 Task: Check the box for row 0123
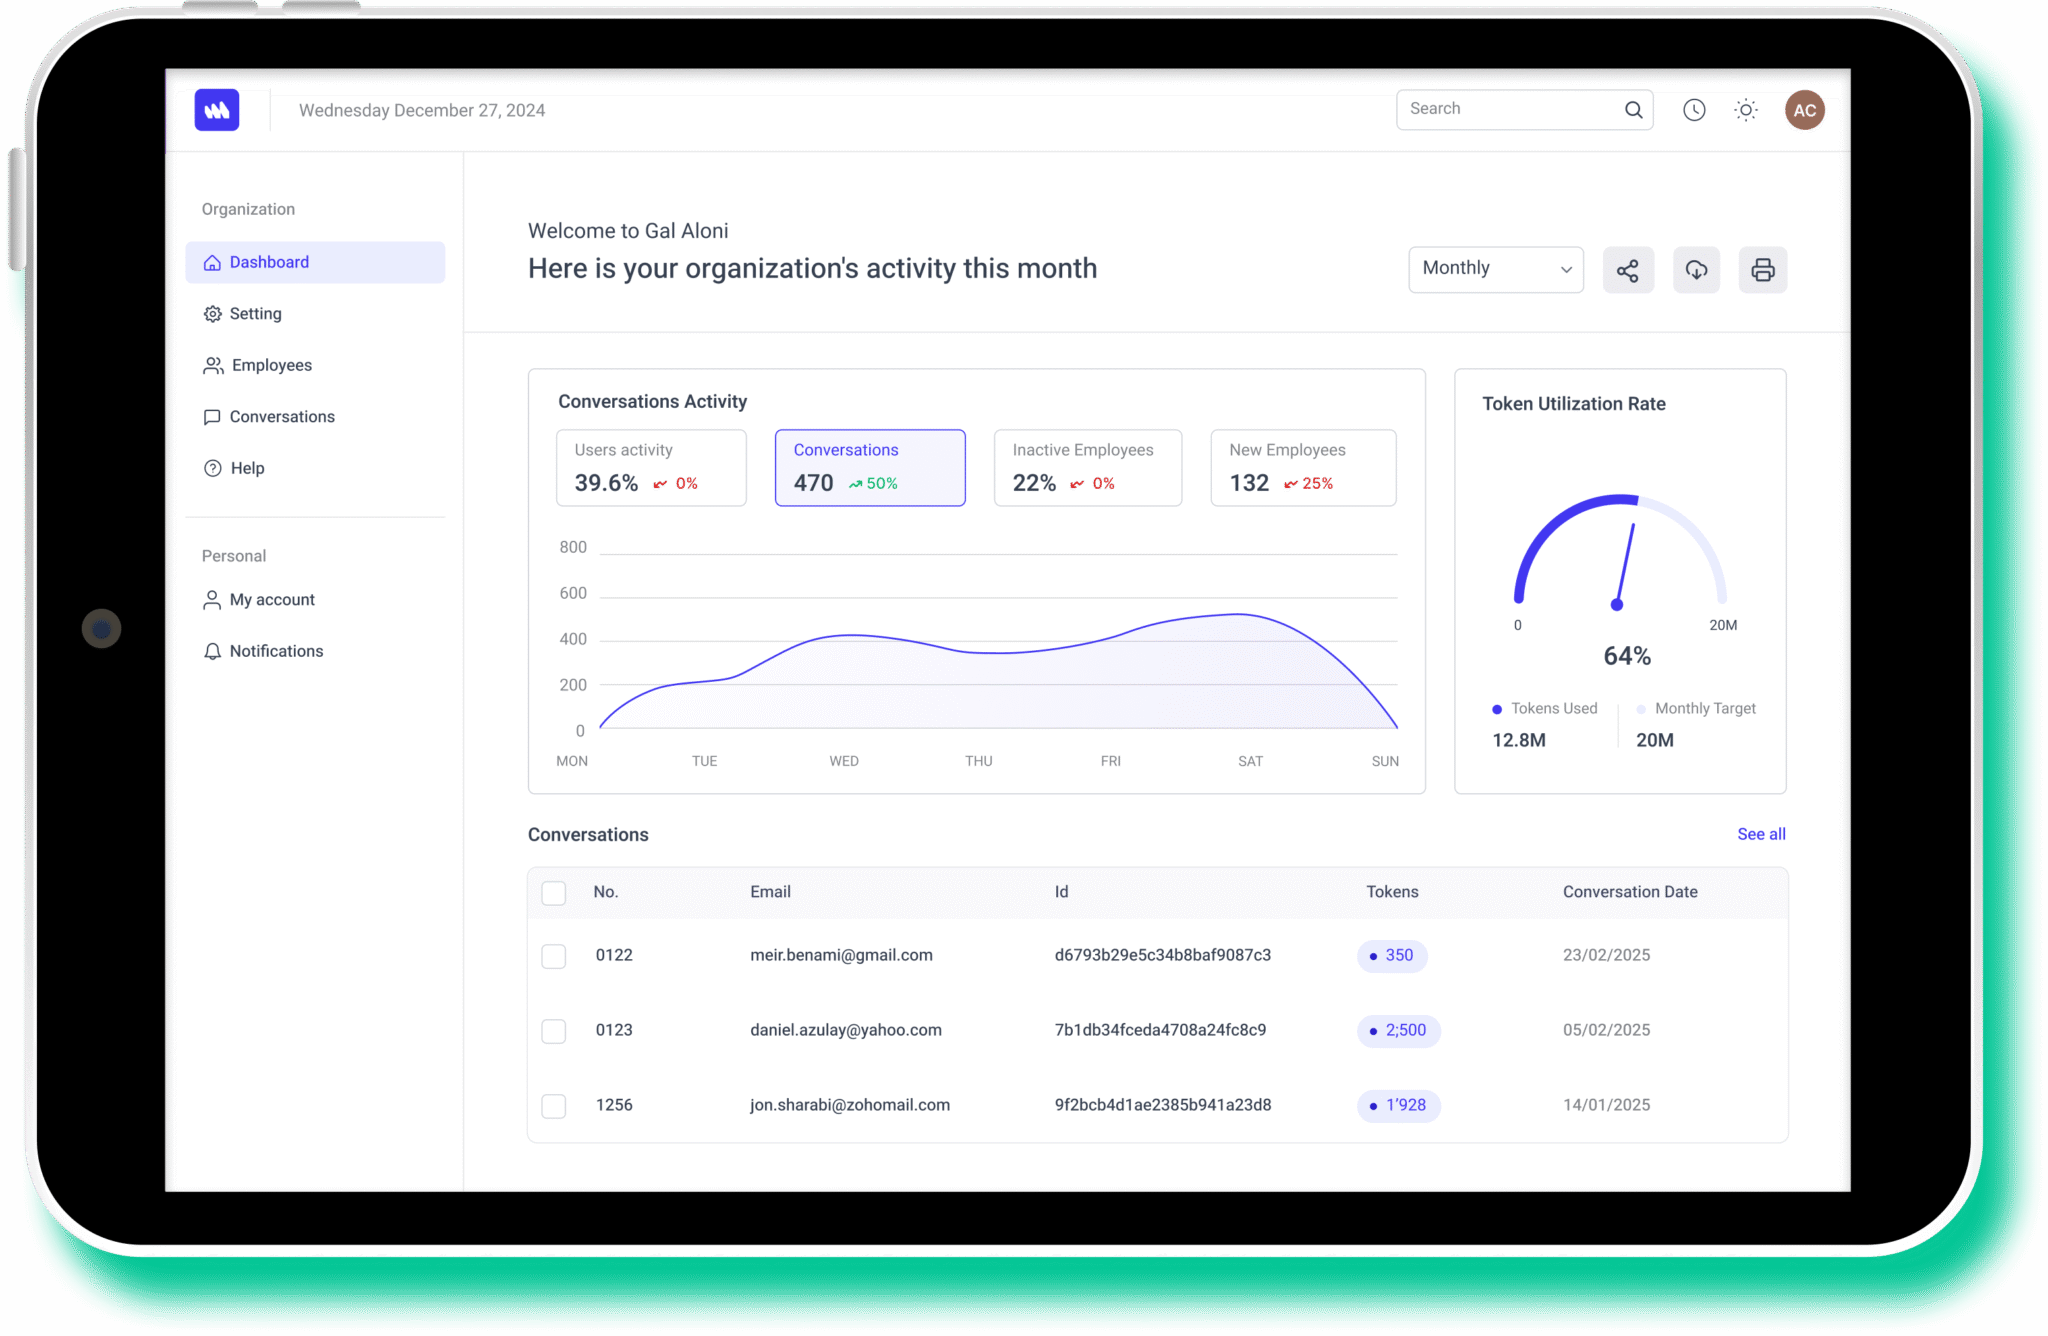553,1031
